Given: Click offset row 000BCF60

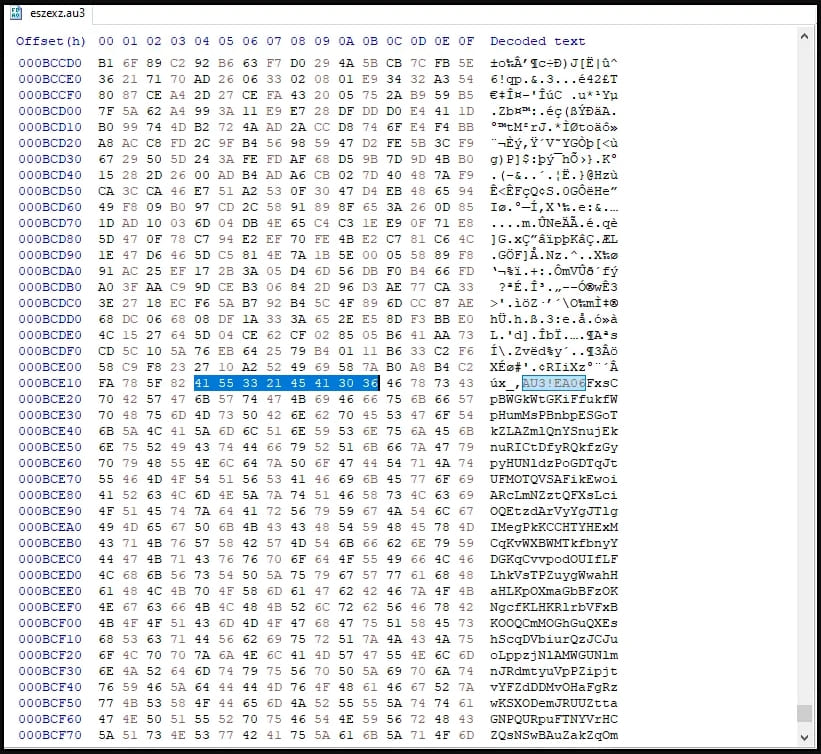Looking at the screenshot, I should (x=50, y=719).
